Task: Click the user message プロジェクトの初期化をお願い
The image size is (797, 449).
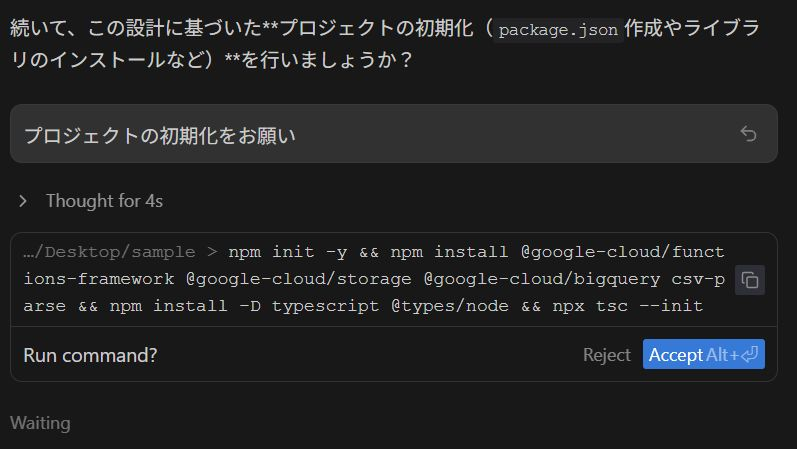Action: [160, 135]
